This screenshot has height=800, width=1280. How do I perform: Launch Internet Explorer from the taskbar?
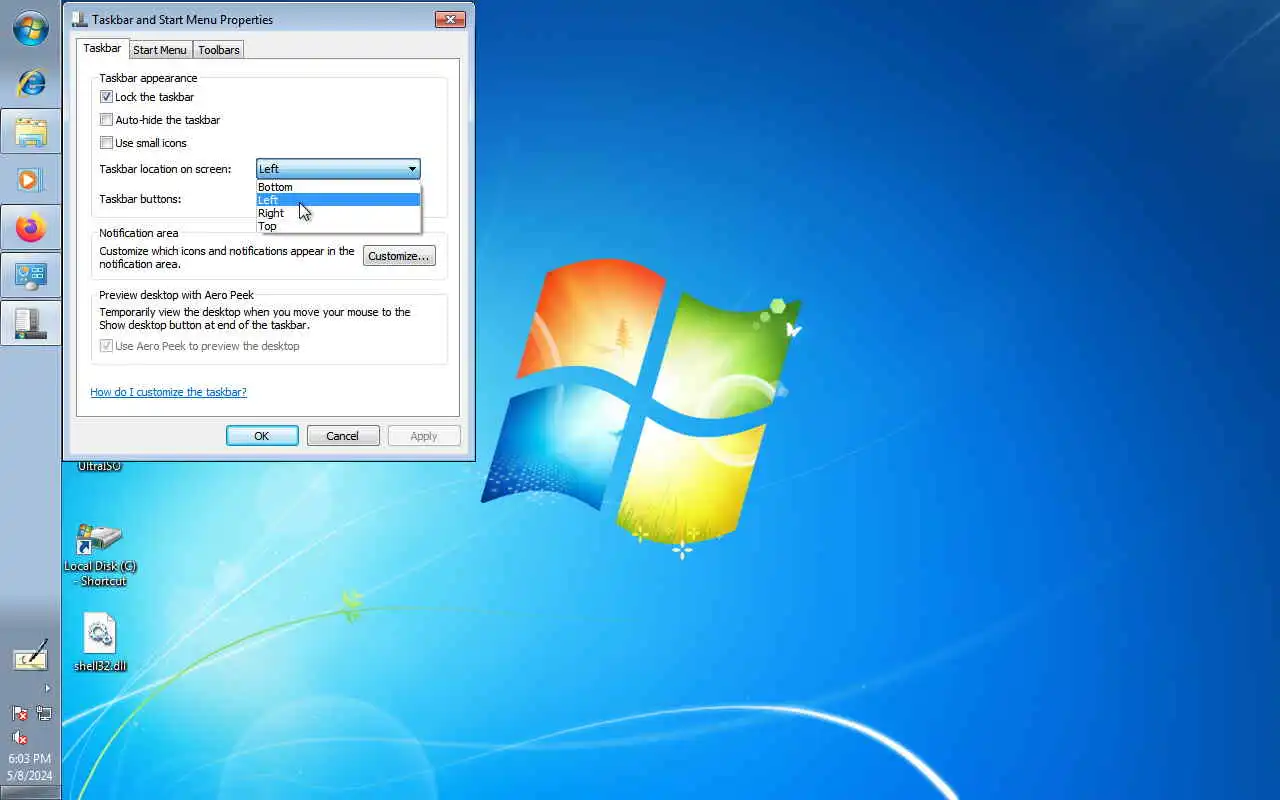coord(30,82)
